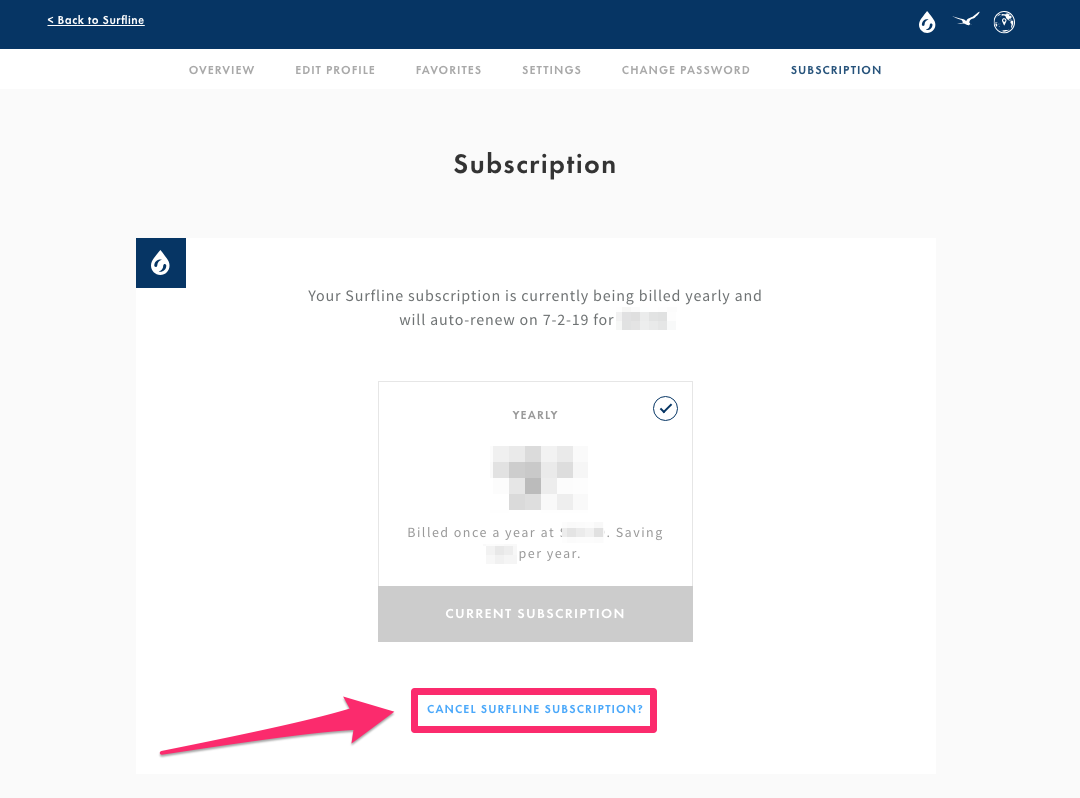
Task: Click 'Cancel Surfline Subscription?' link
Action: point(534,709)
